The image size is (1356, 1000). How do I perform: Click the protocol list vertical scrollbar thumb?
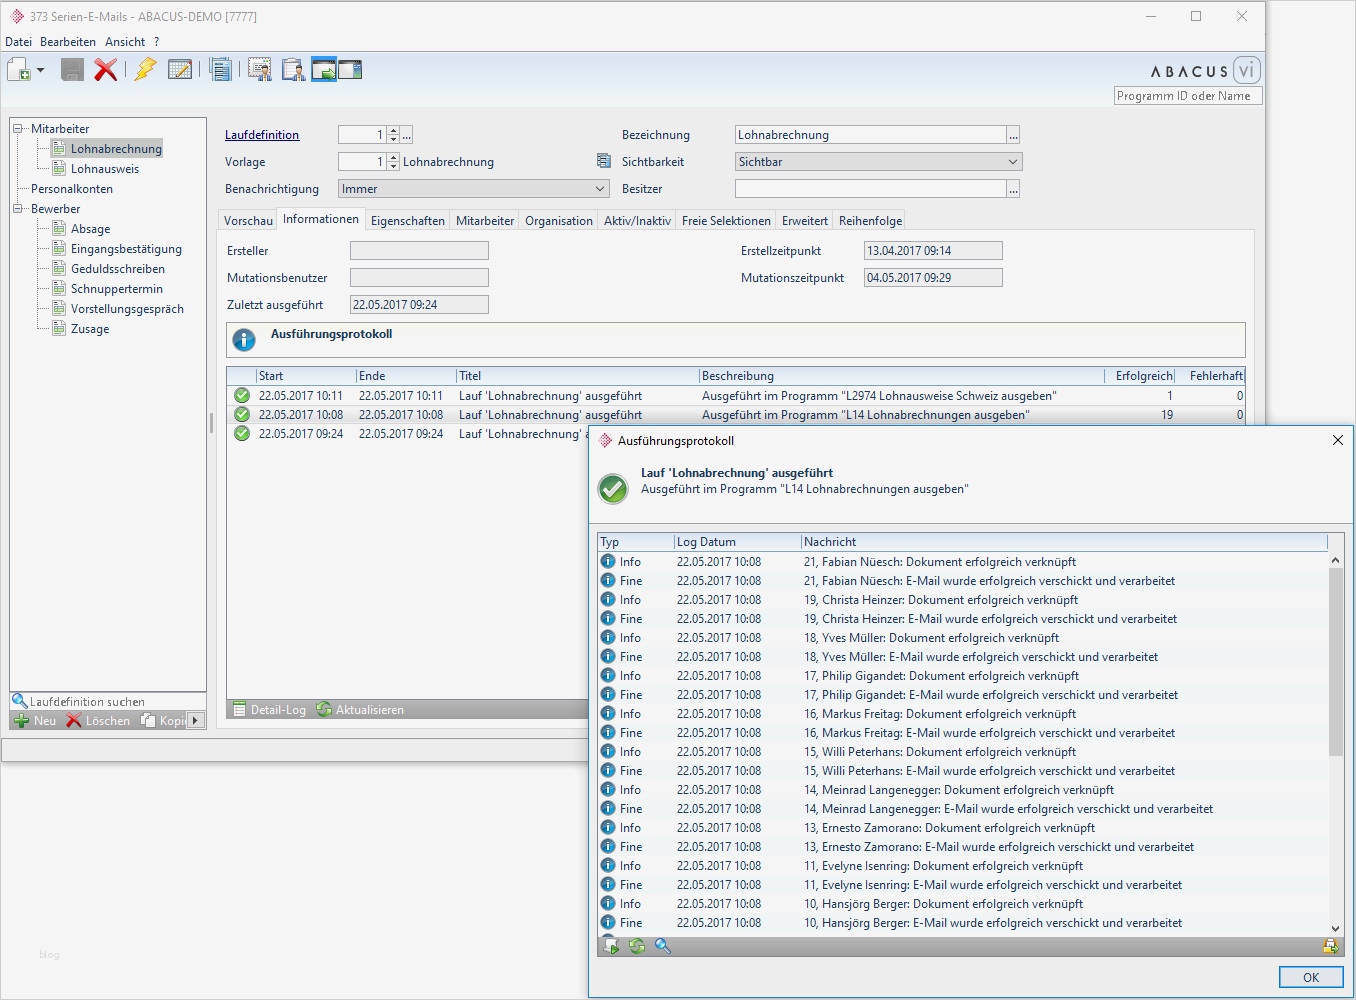tap(1335, 660)
